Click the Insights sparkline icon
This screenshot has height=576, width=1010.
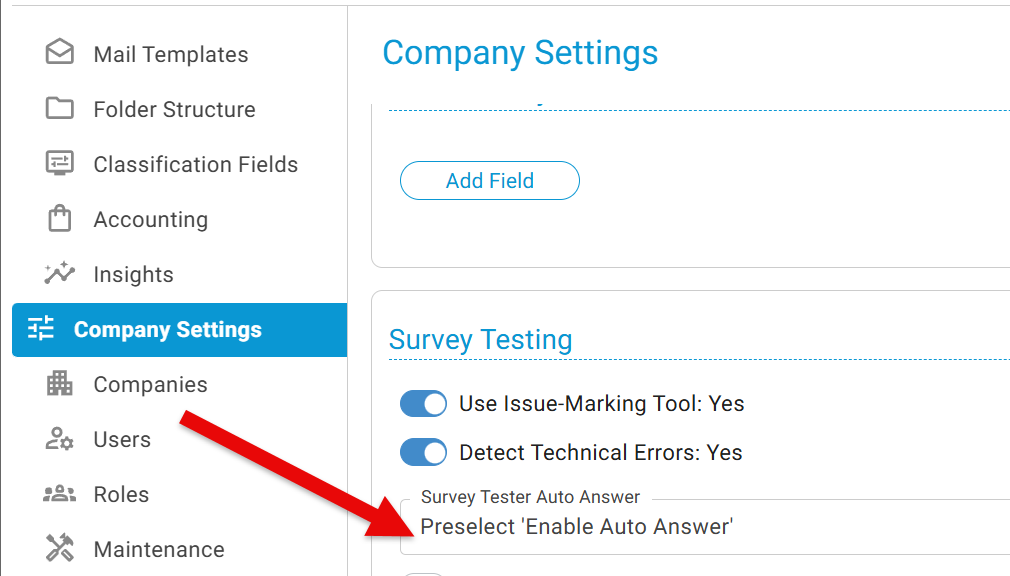click(60, 273)
